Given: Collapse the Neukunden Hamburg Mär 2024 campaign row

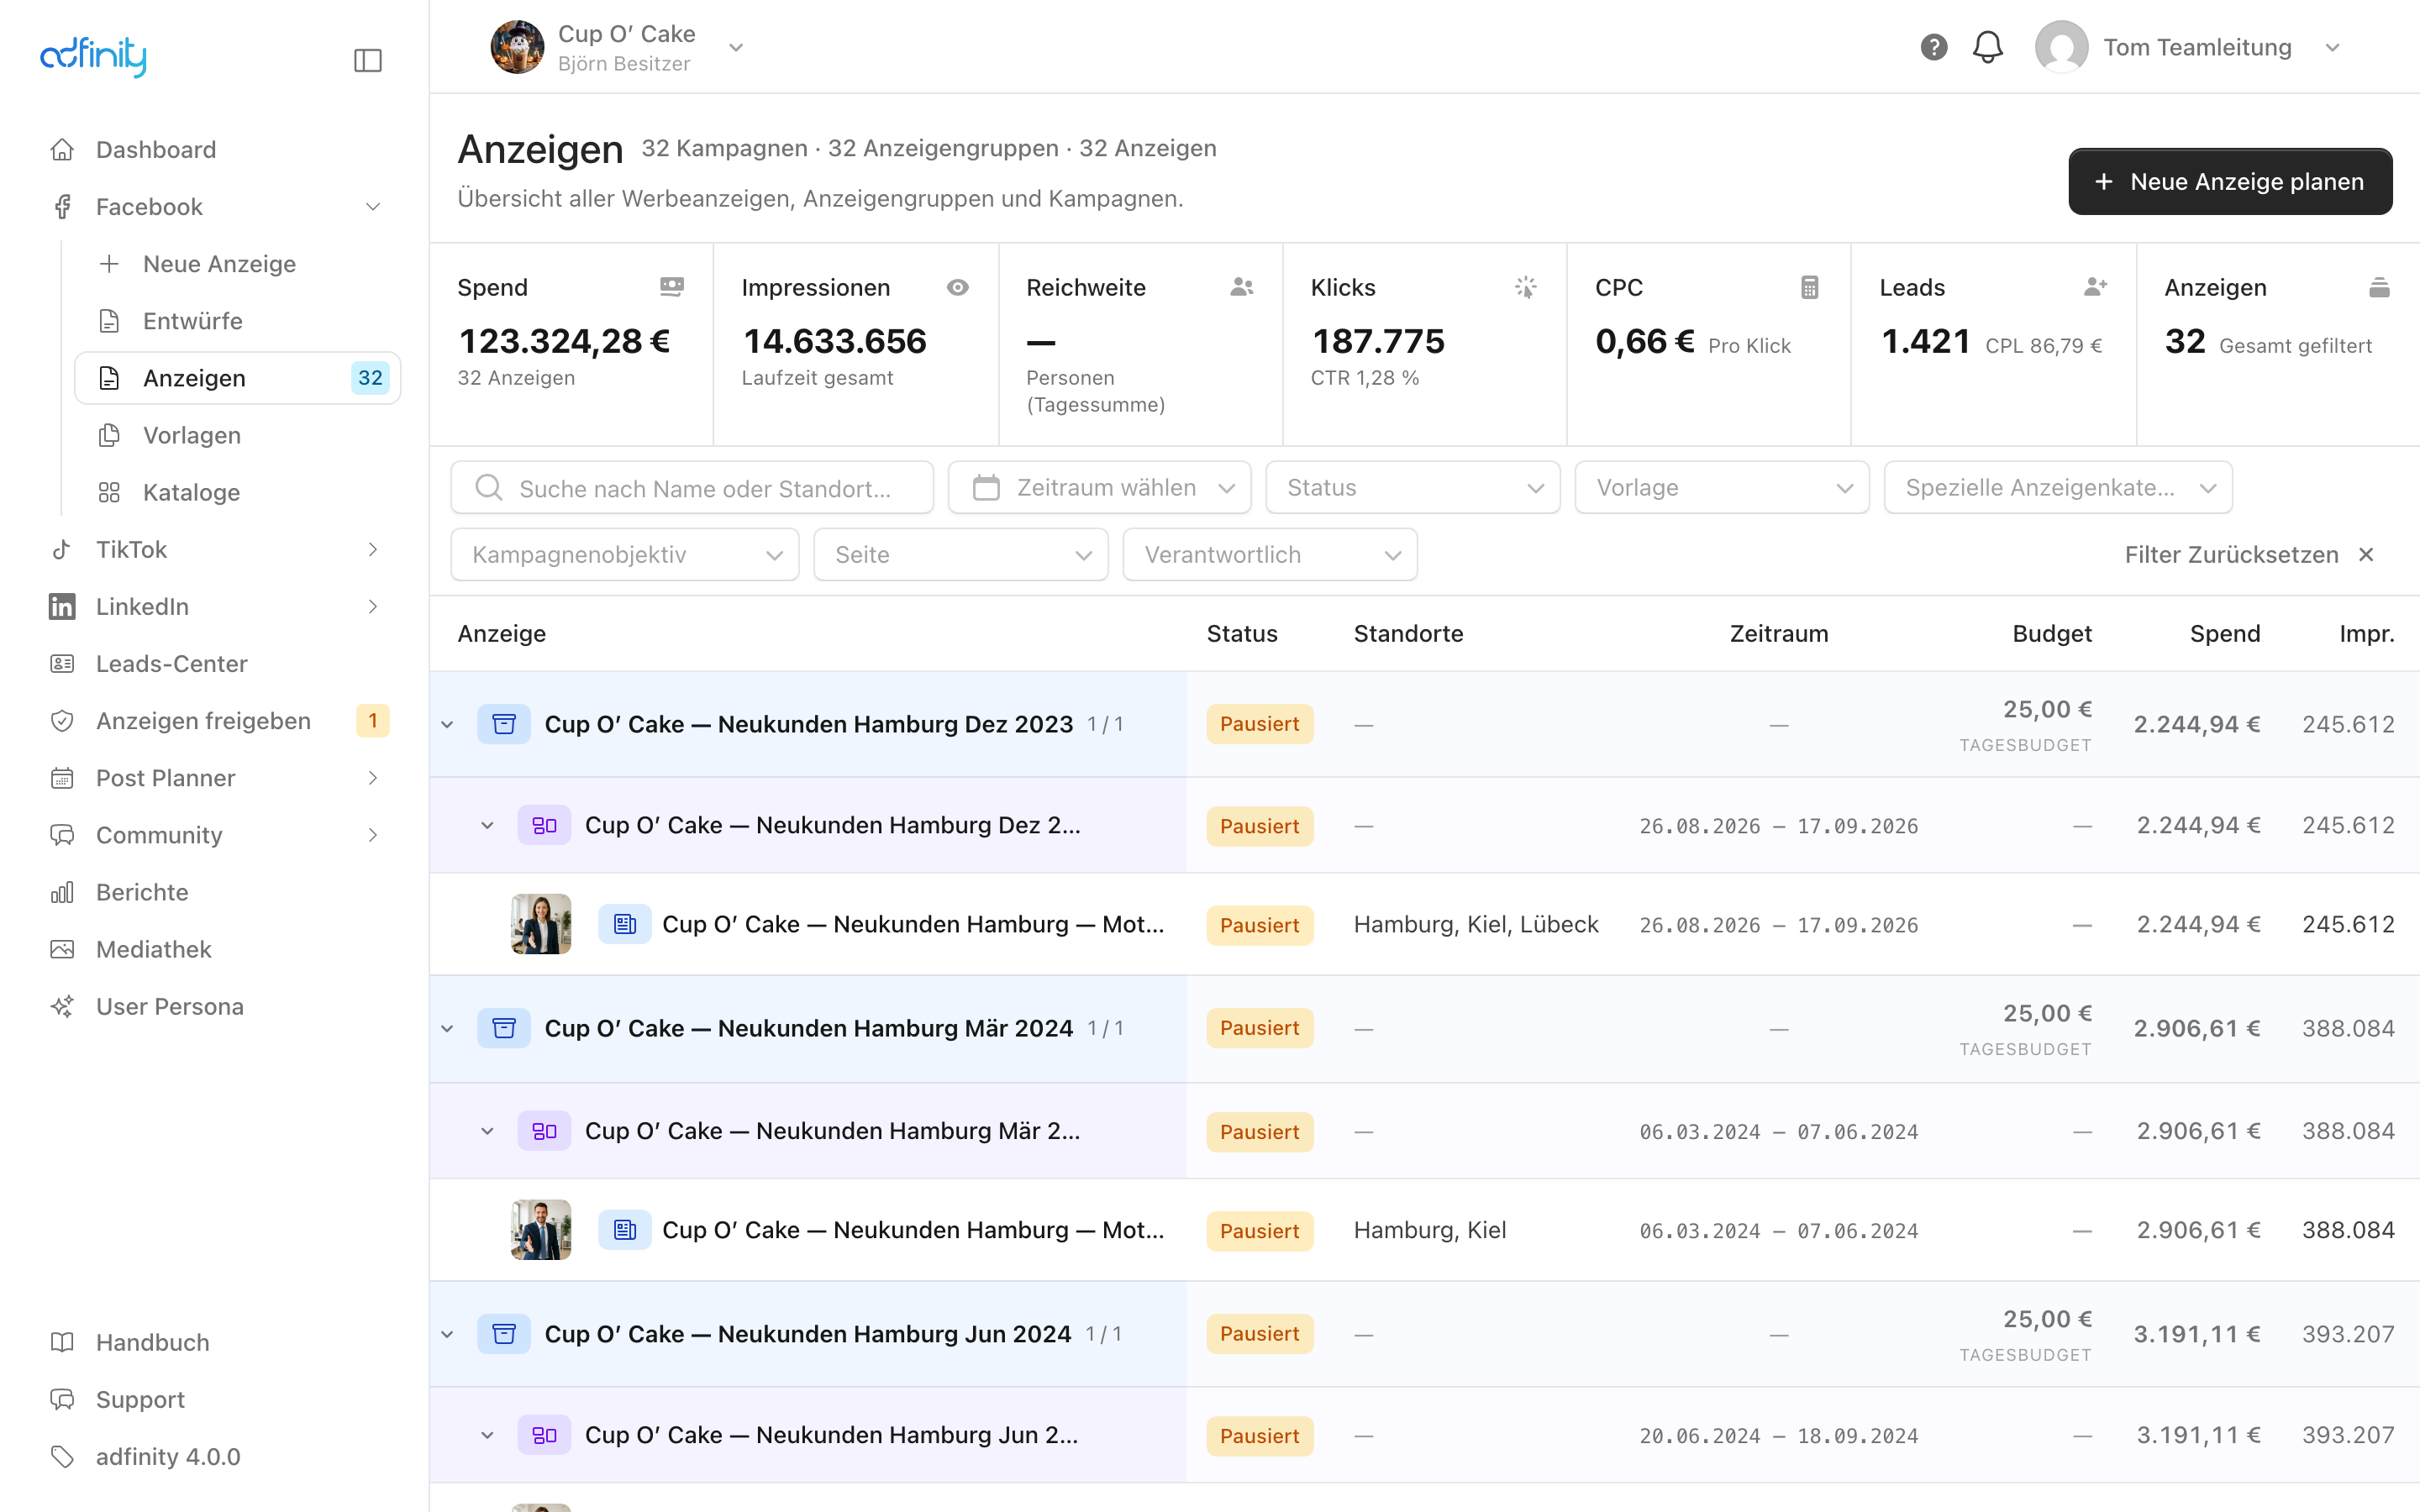Looking at the screenshot, I should [447, 1028].
